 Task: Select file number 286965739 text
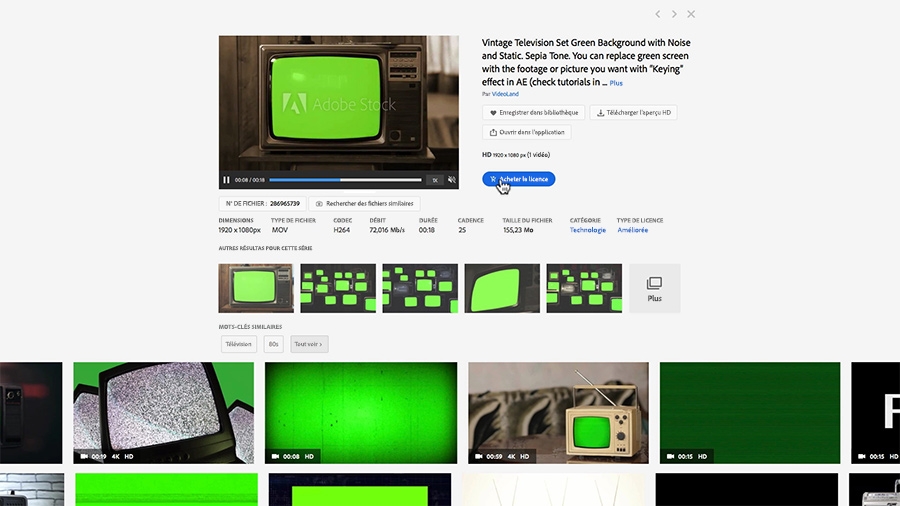pyautogui.click(x=285, y=204)
